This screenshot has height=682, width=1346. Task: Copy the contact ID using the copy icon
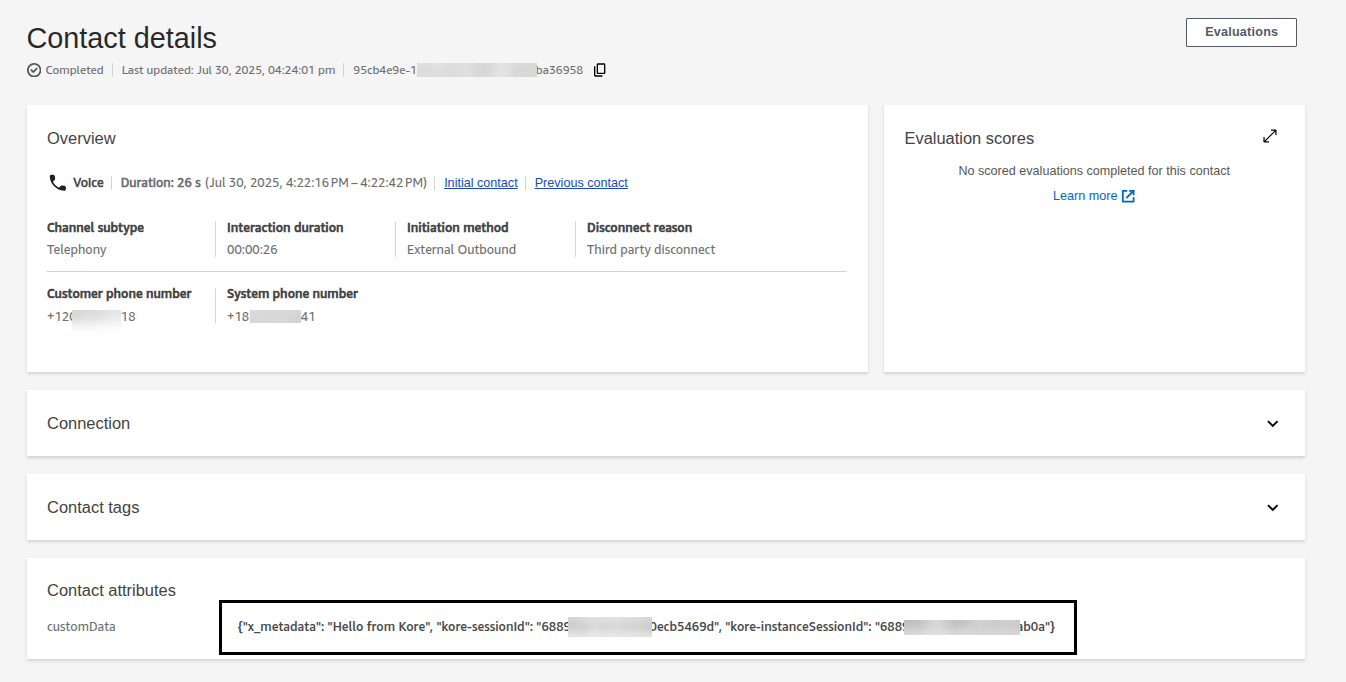pos(600,70)
